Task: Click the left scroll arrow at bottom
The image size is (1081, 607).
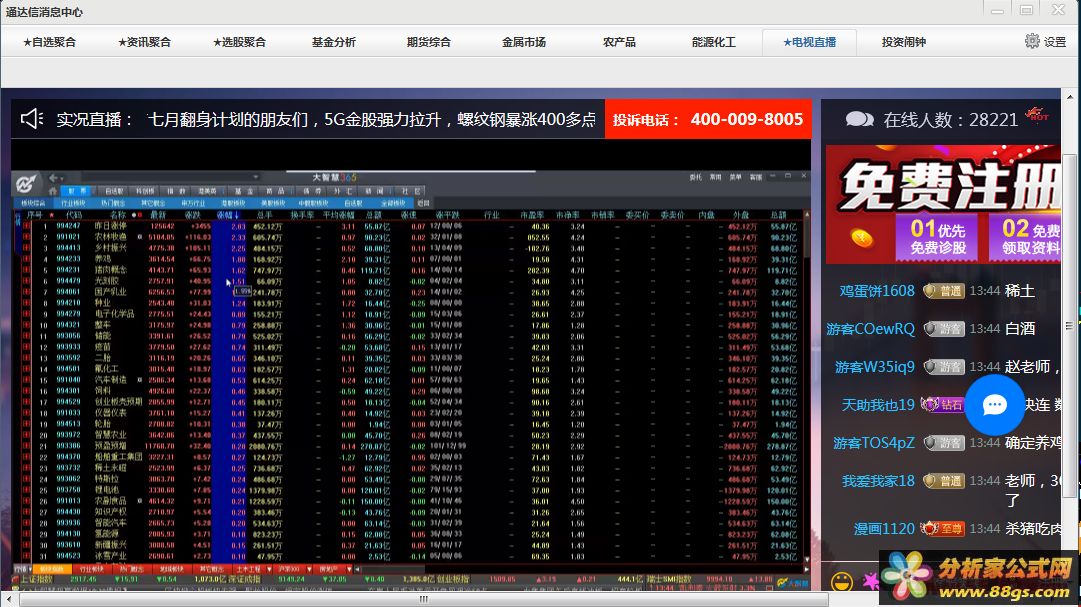Action: (x=8, y=599)
